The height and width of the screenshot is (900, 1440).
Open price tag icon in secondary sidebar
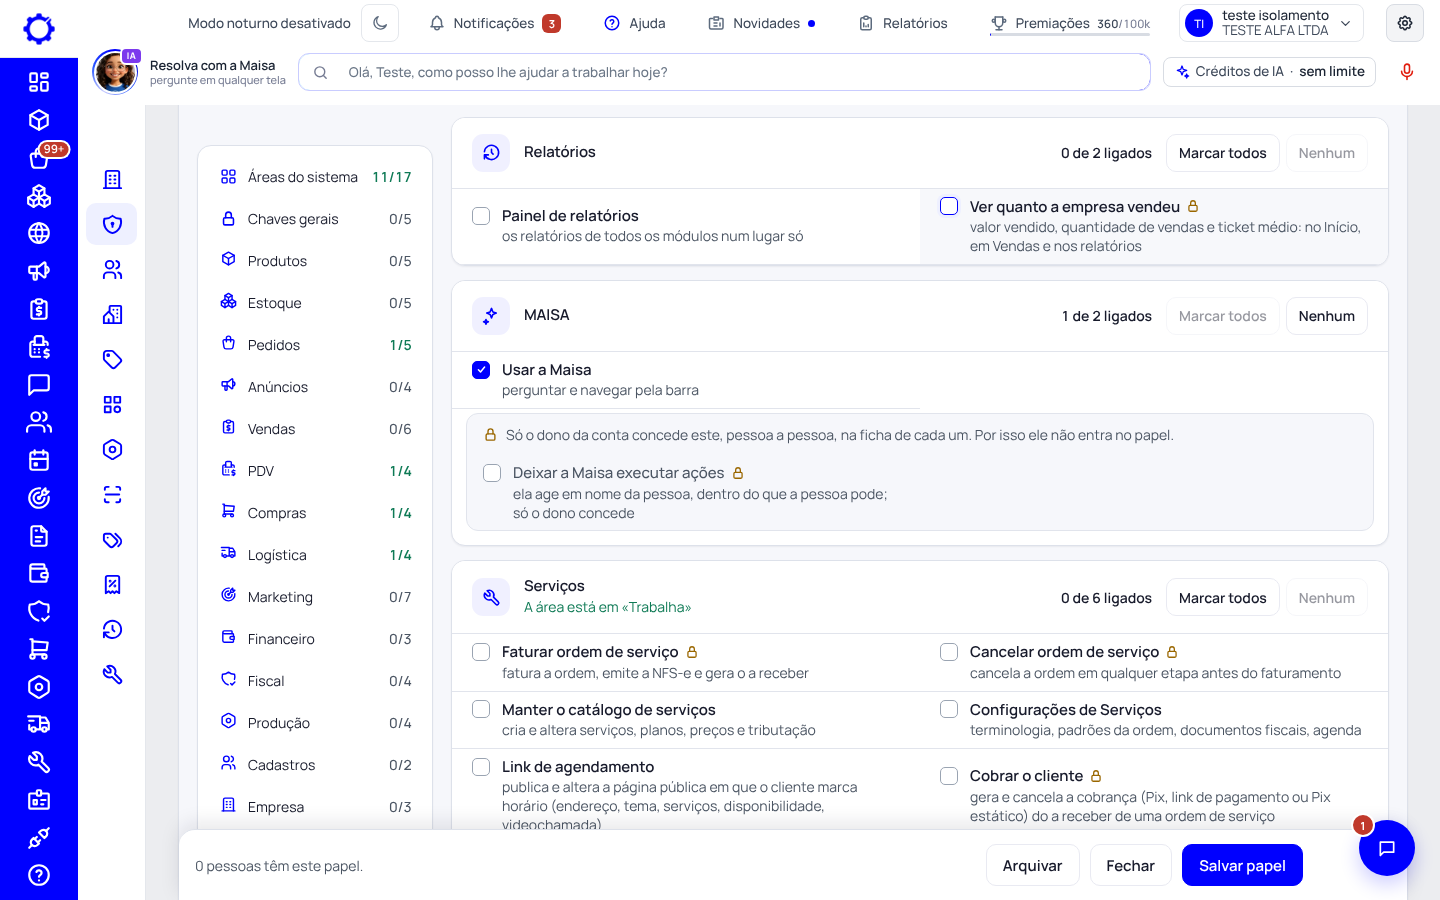(112, 359)
